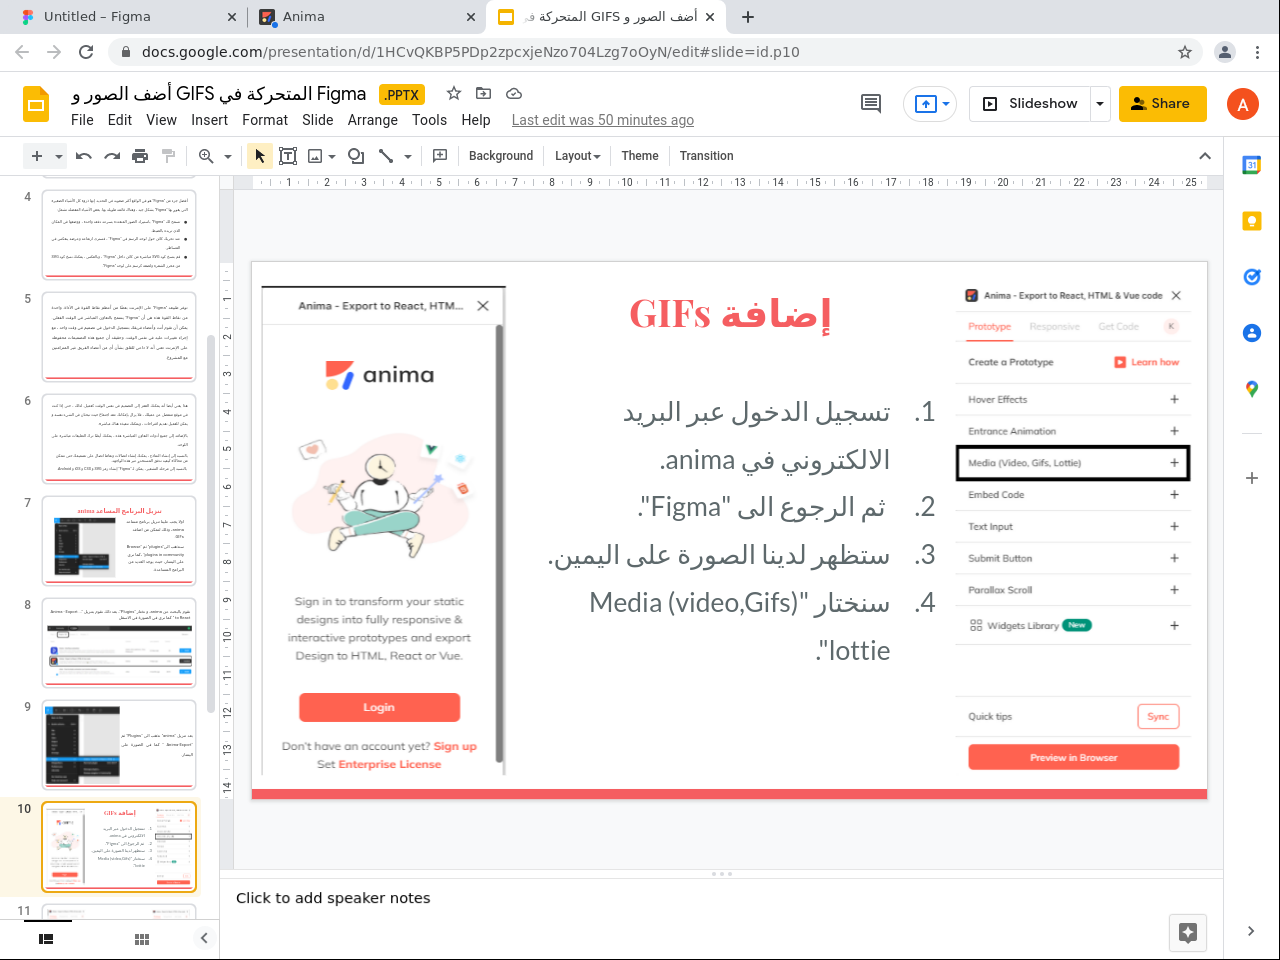
Task: Click the add comment toolbar icon
Action: click(x=440, y=156)
